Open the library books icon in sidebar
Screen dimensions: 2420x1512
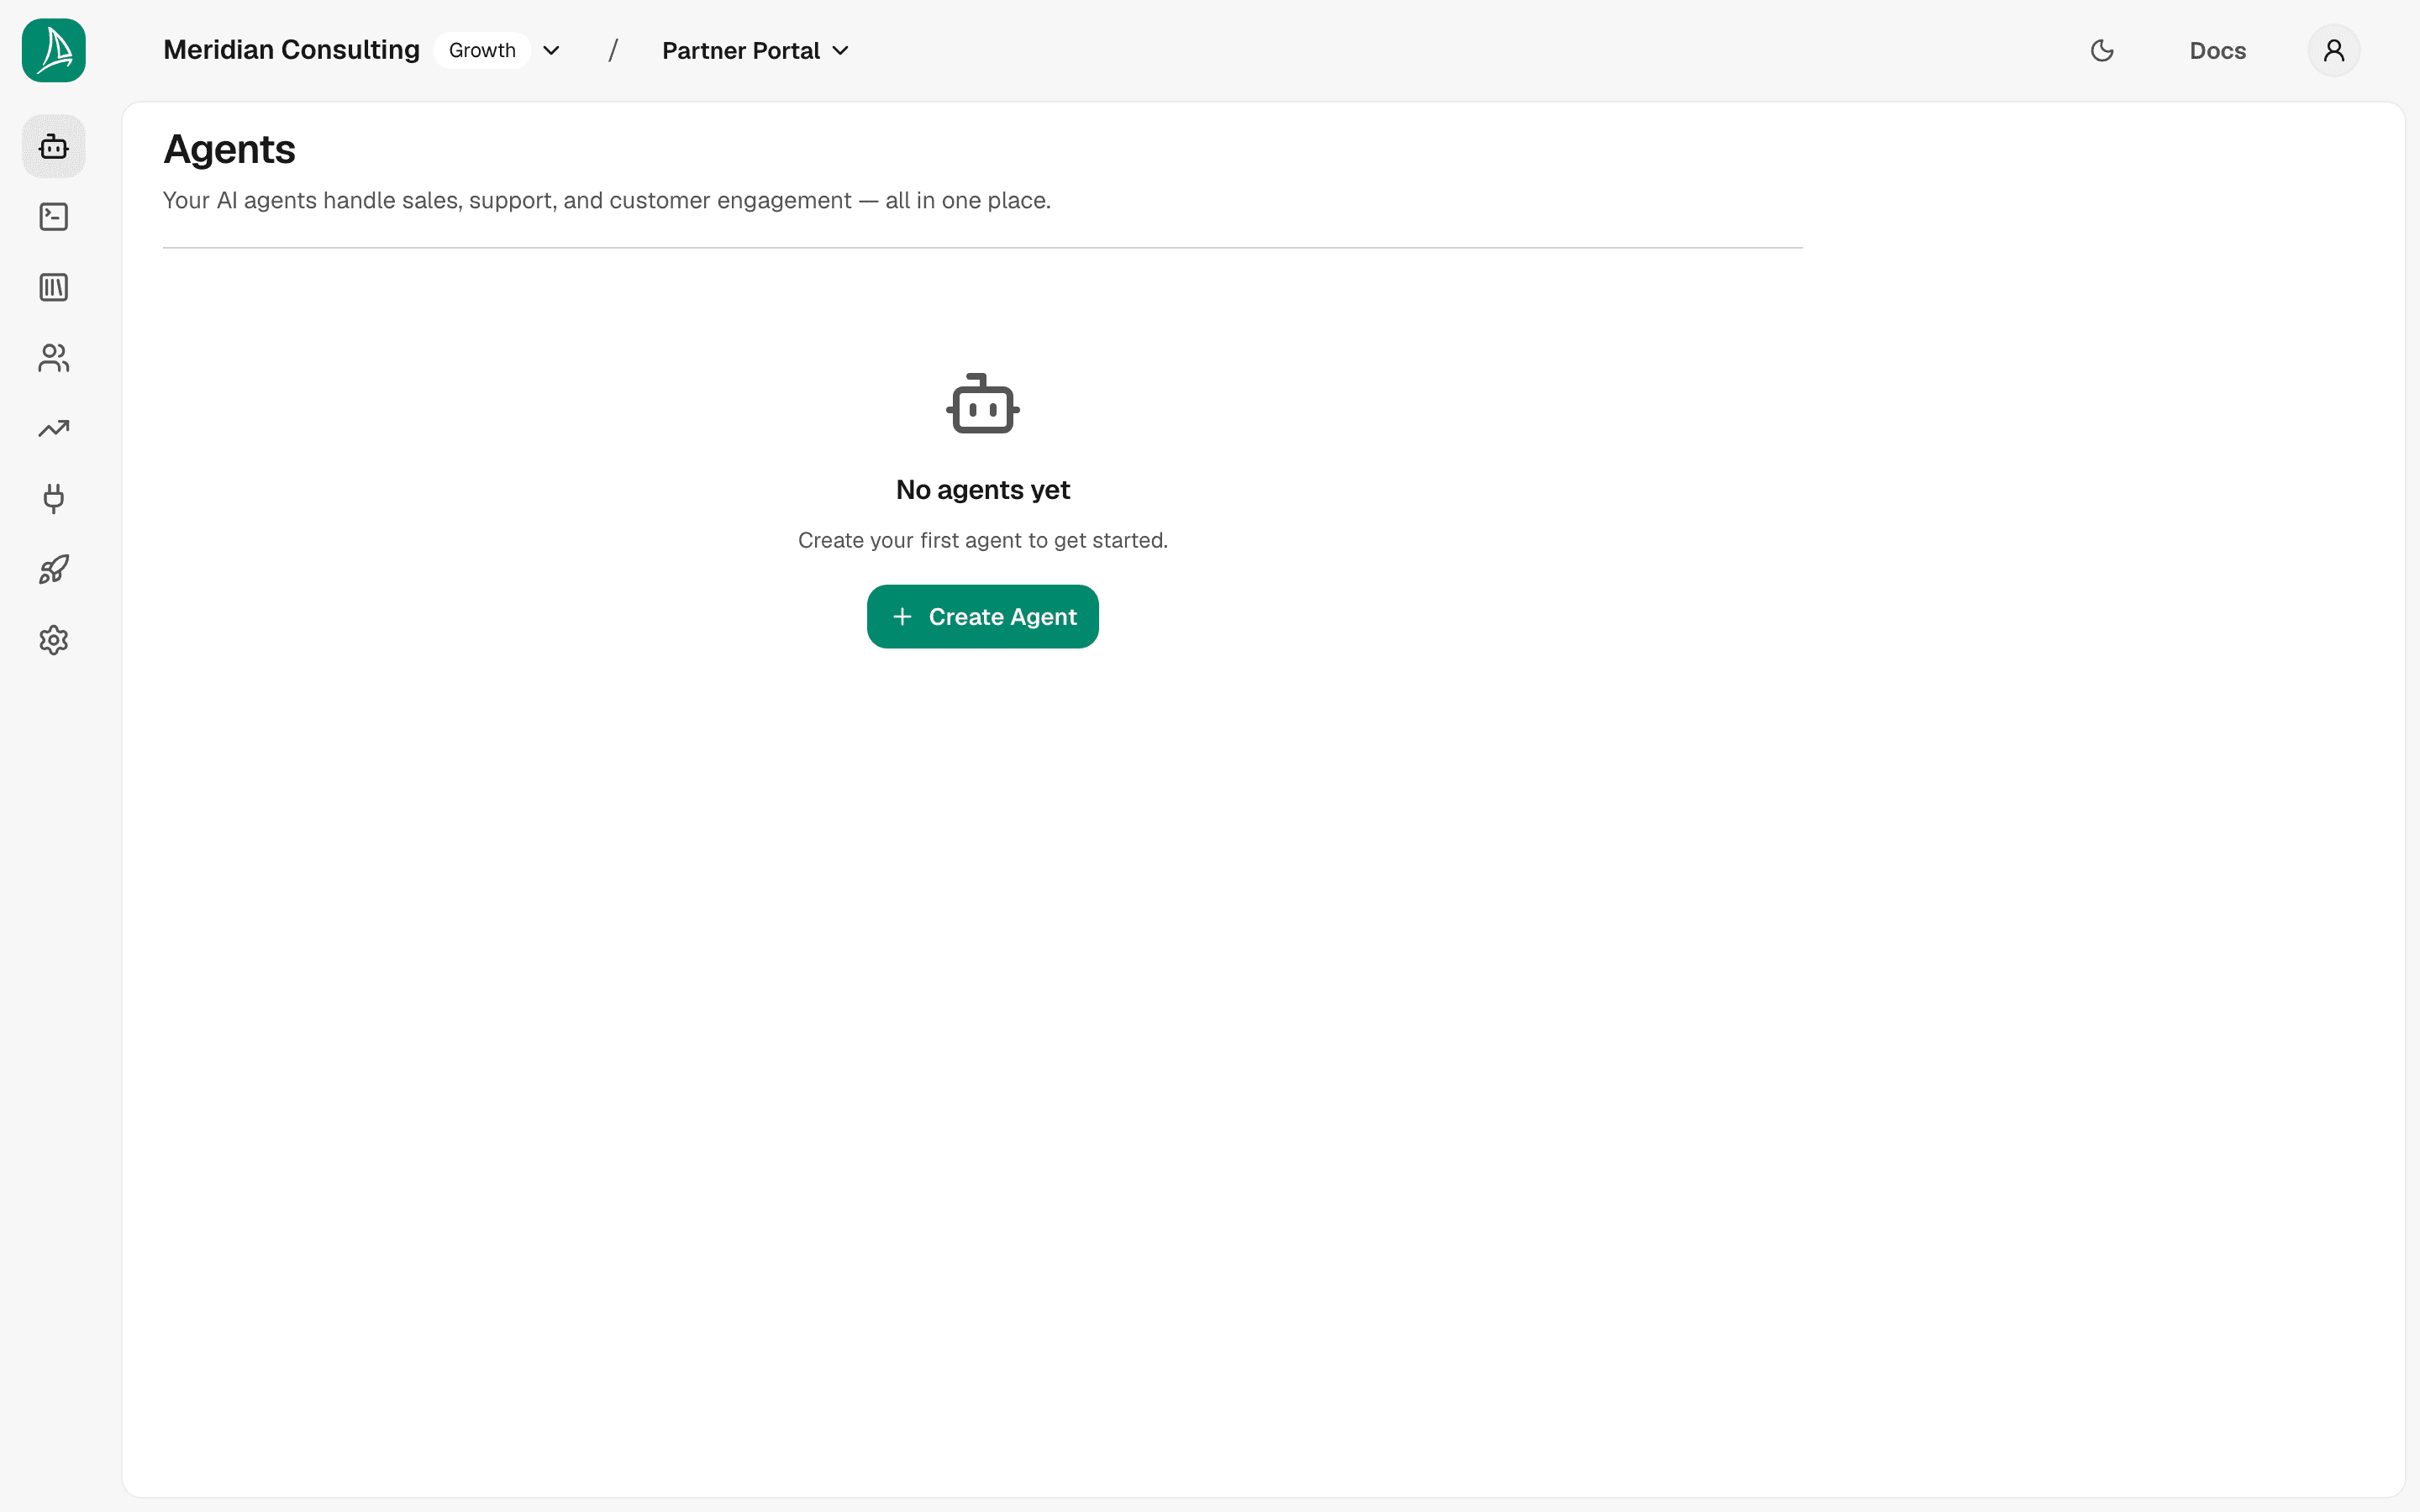coord(54,288)
